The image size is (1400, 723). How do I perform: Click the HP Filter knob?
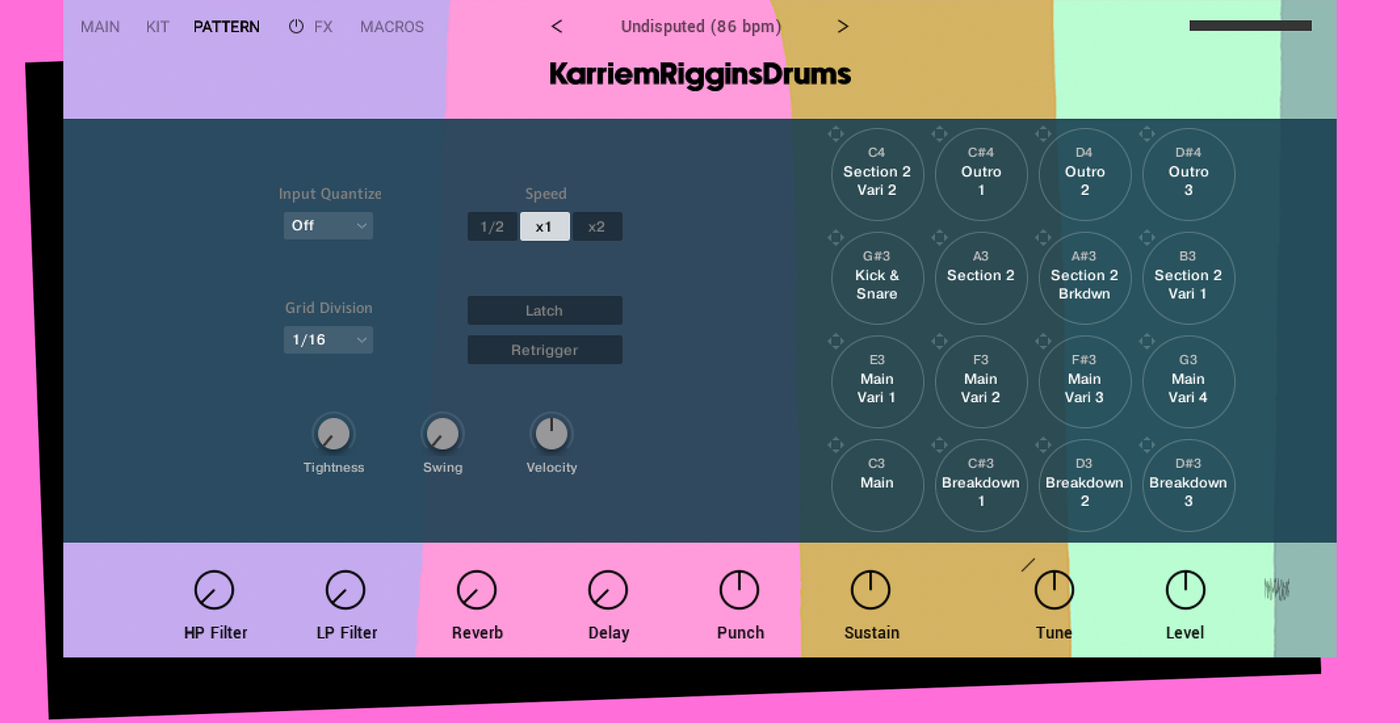[x=214, y=591]
